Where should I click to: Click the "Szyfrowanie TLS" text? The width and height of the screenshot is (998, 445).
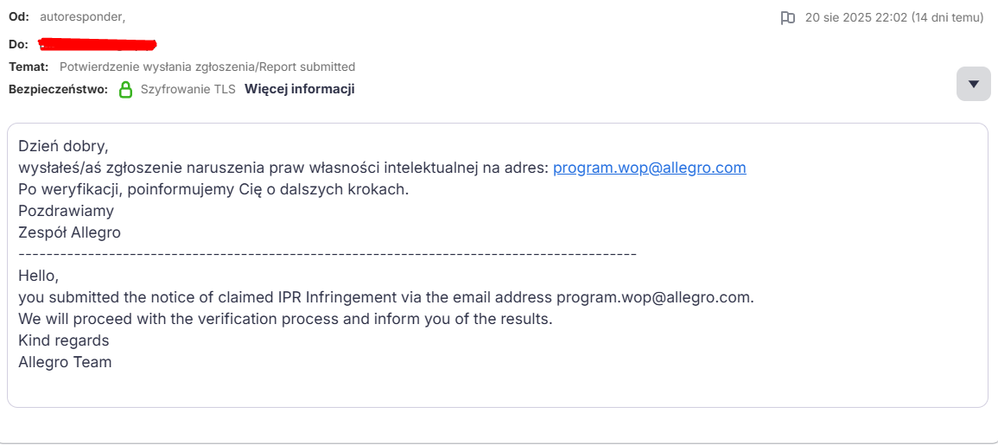point(188,89)
